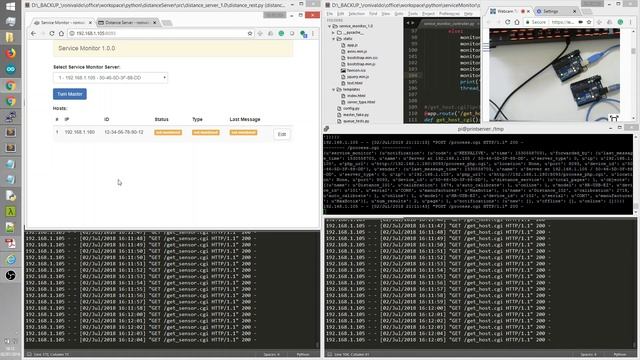Click the Turn Master button

point(70,94)
